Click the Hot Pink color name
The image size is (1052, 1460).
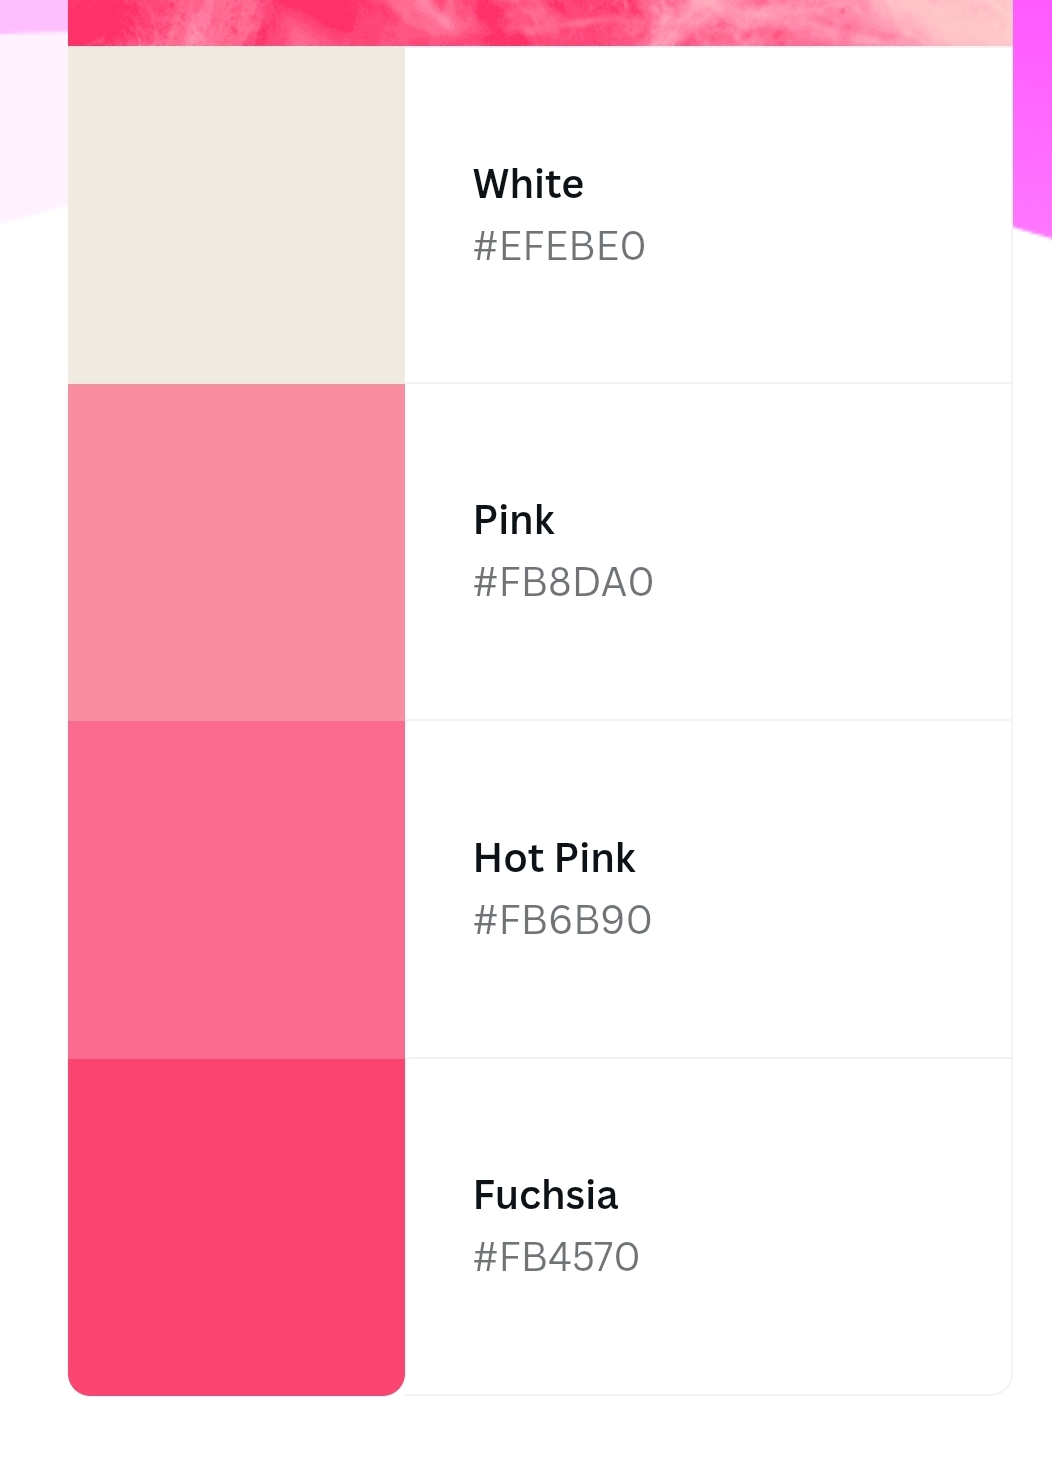point(554,858)
